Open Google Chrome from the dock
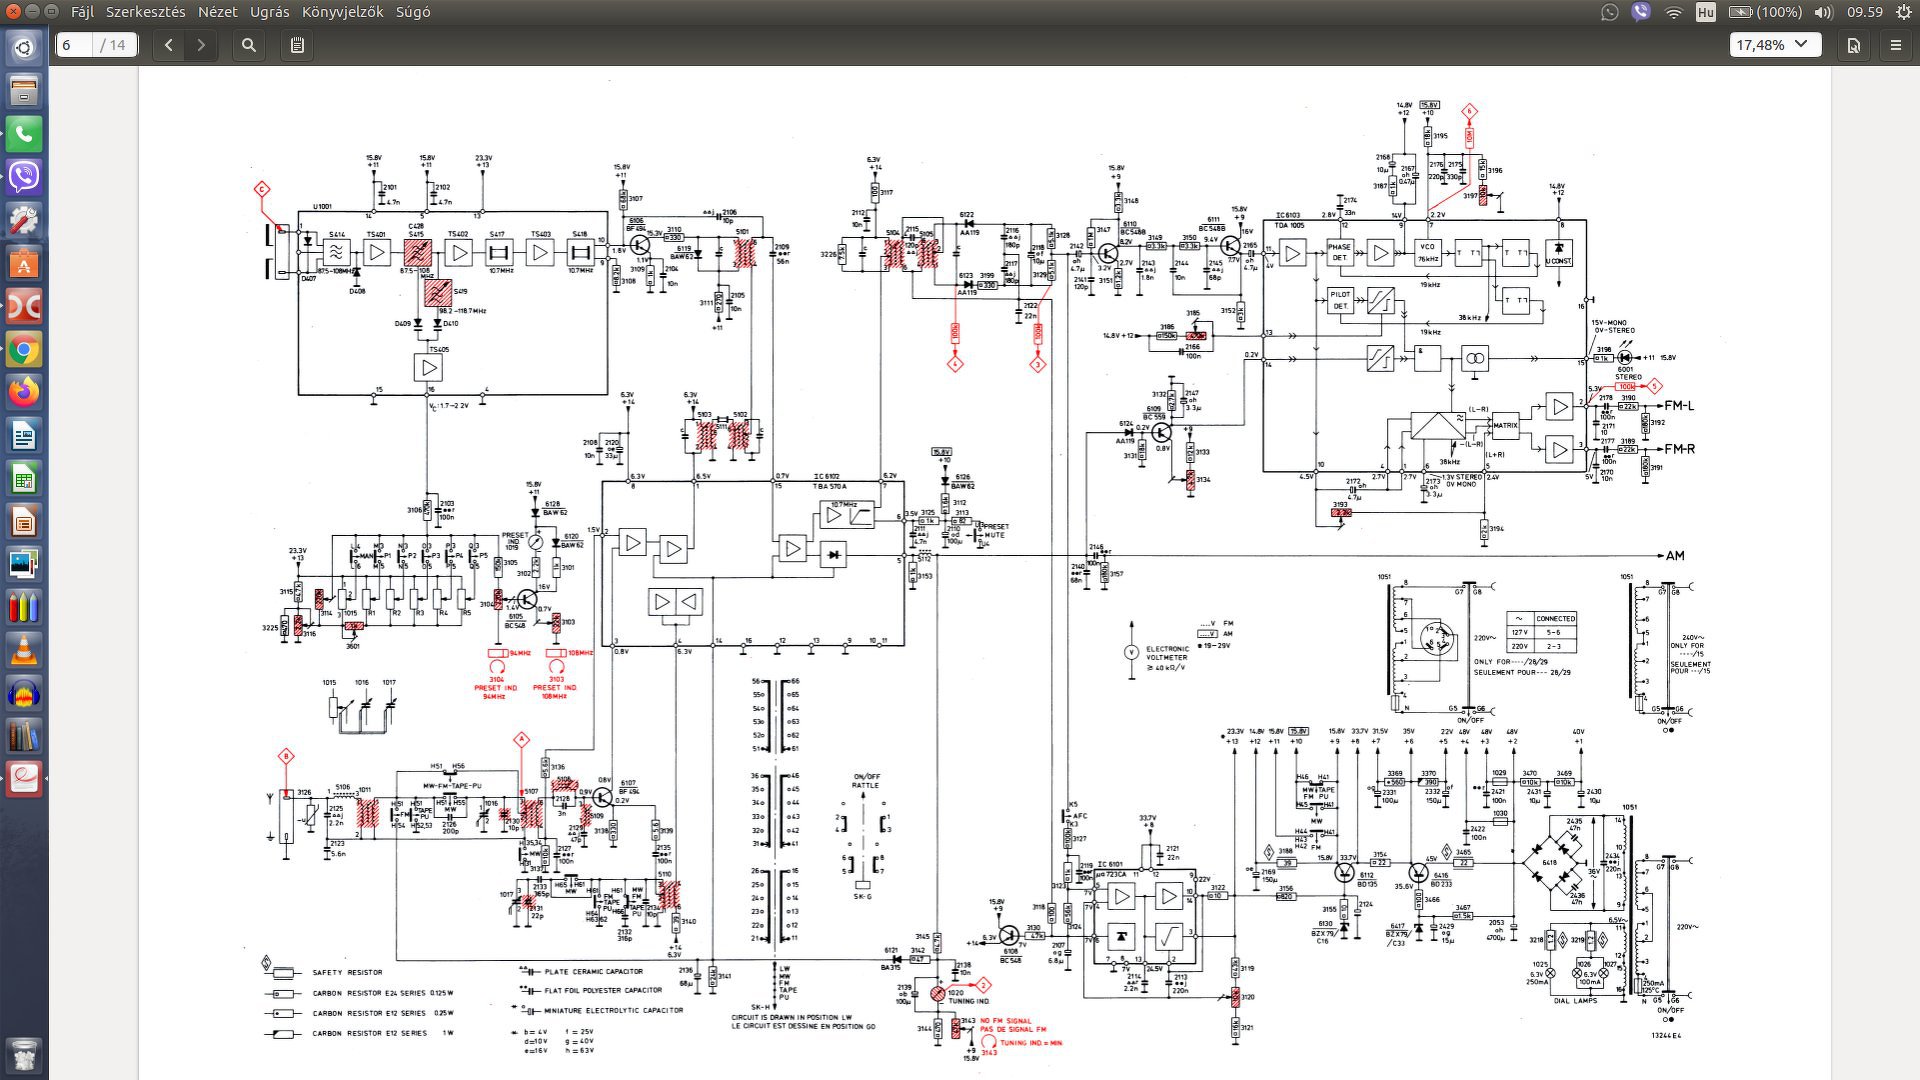This screenshot has height=1080, width=1920. 24,350
